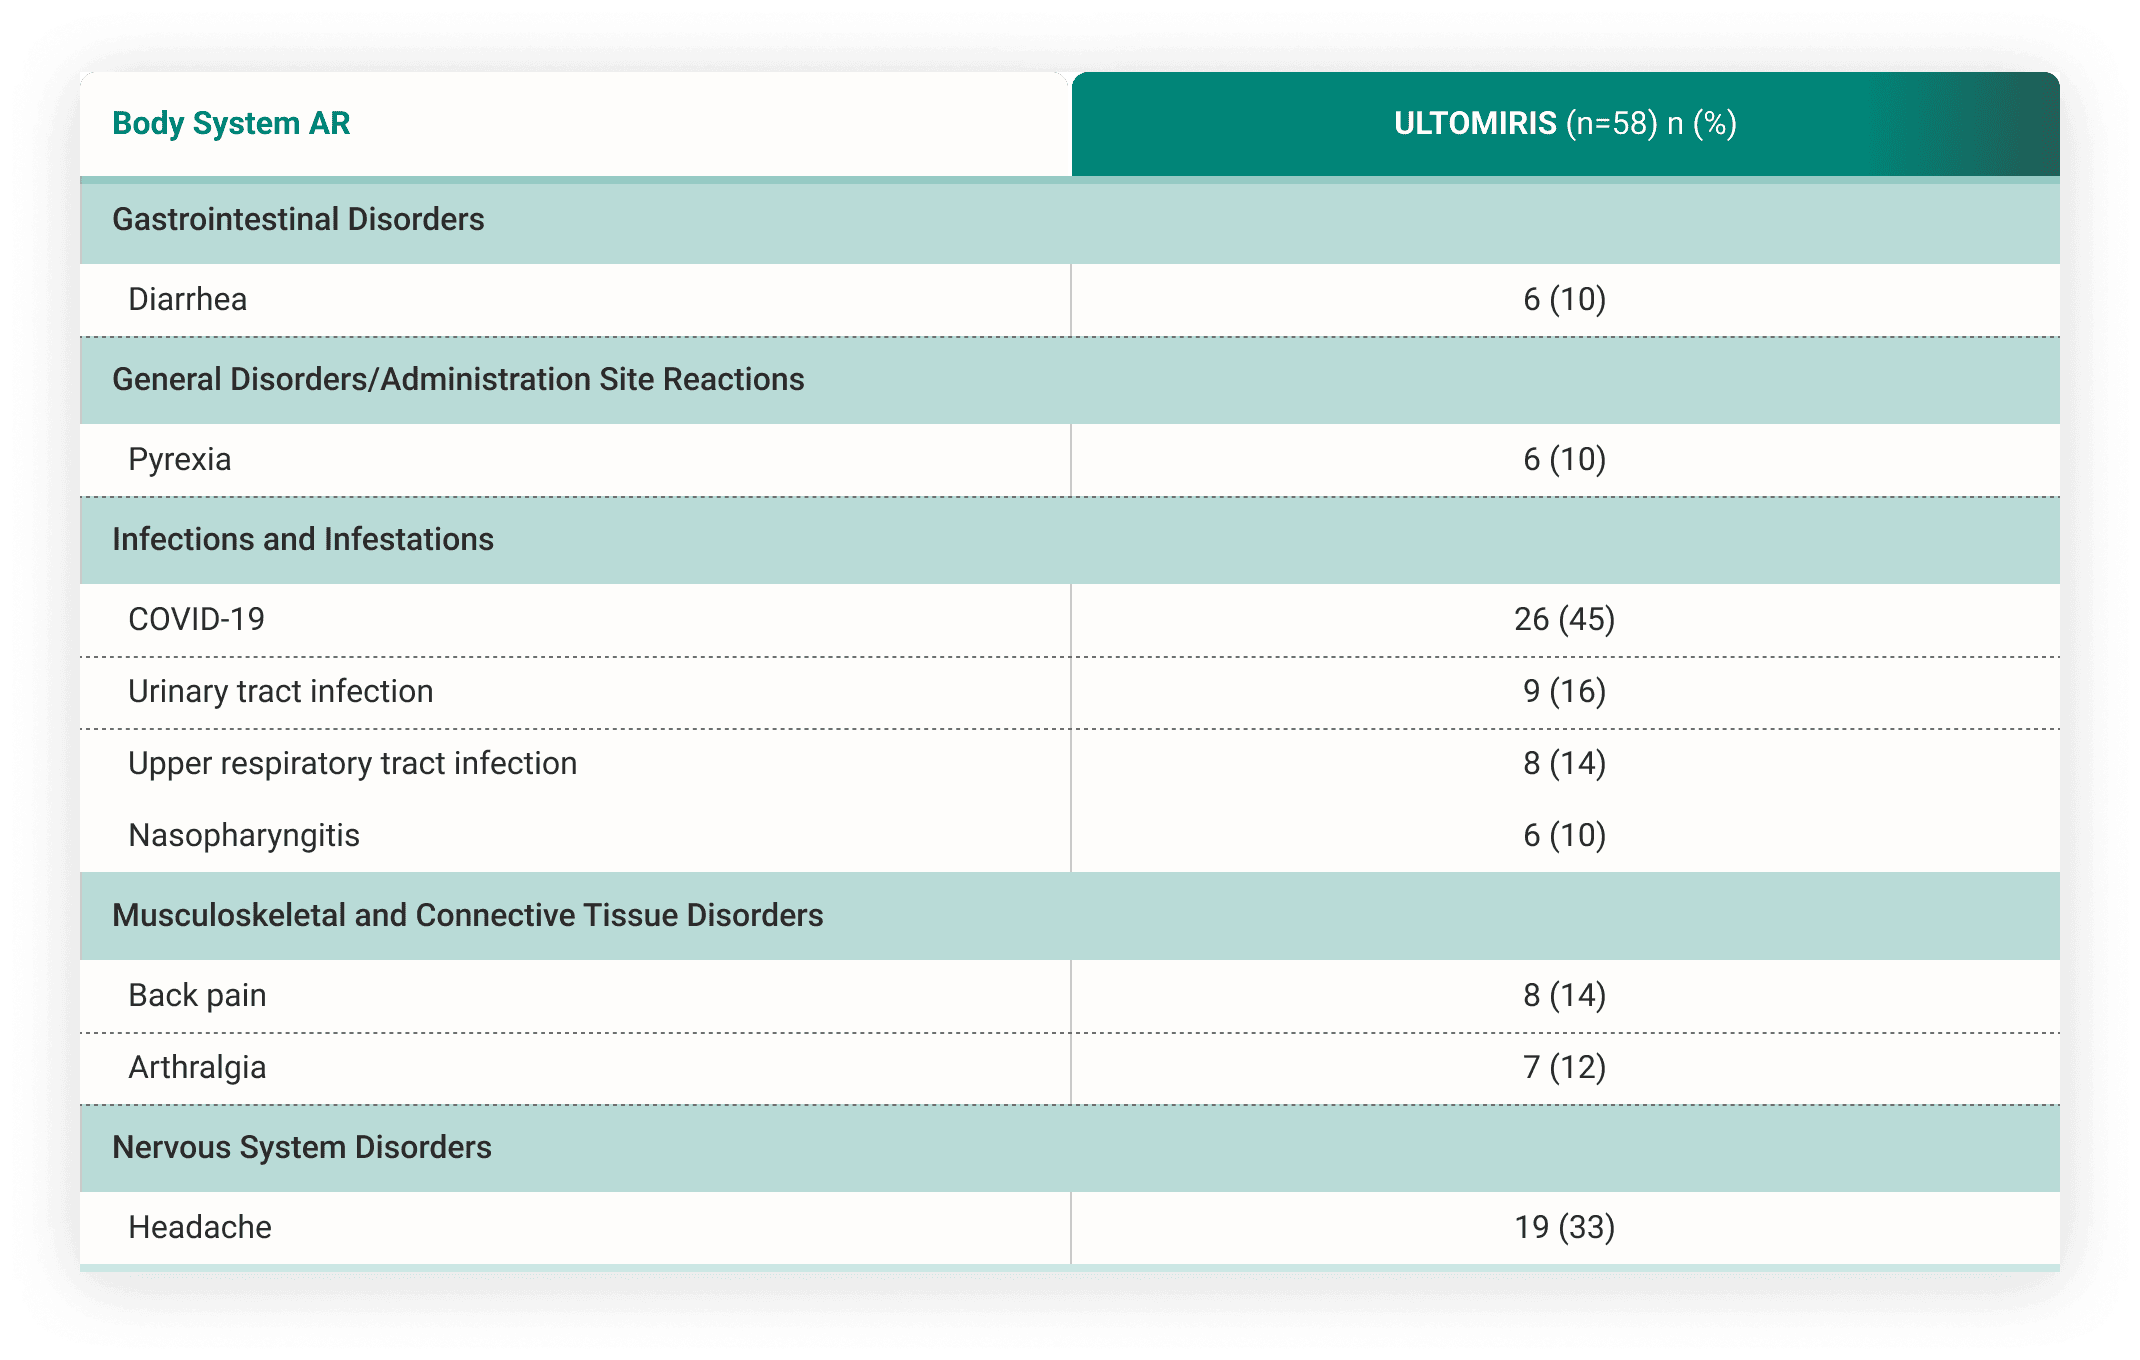
Task: Select Infections and Infestations section row
Action: tap(303, 540)
